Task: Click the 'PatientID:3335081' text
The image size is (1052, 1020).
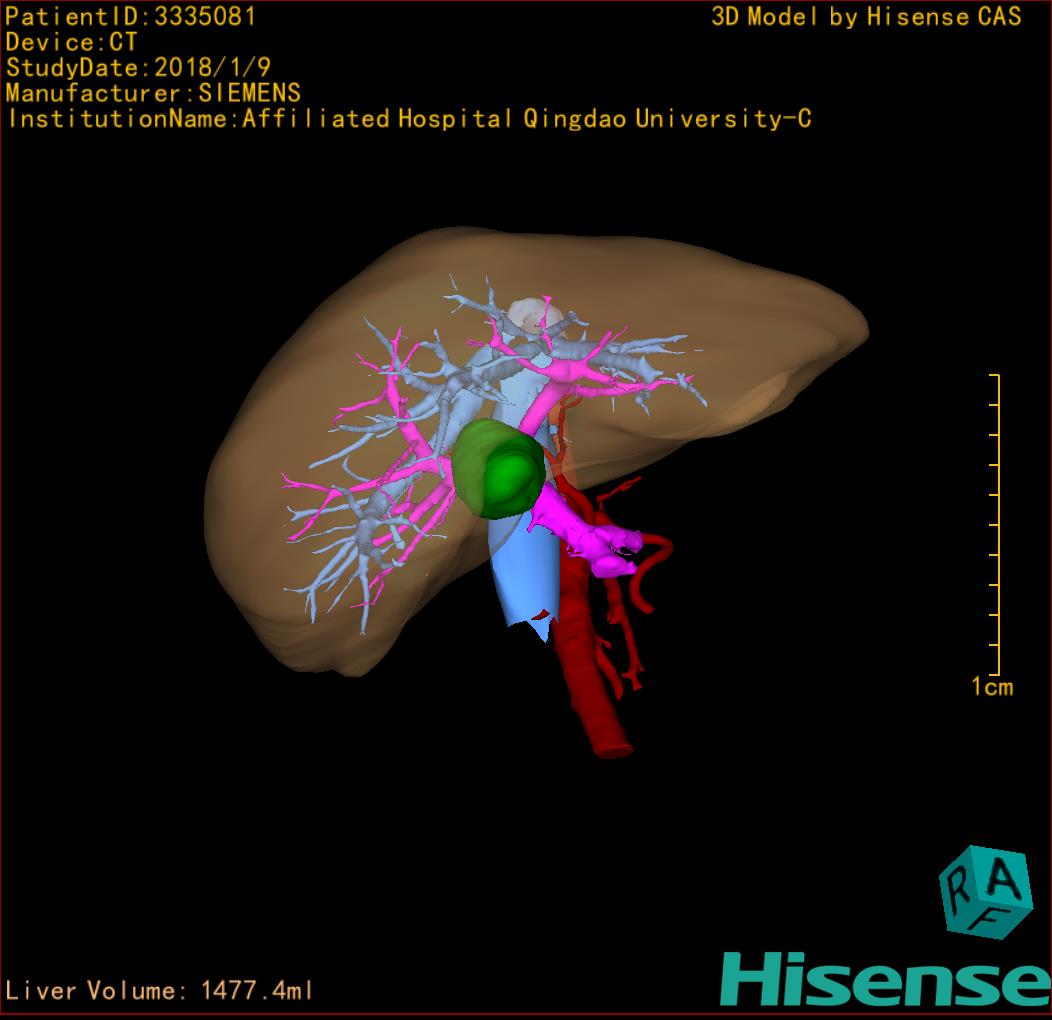Action: point(131,16)
